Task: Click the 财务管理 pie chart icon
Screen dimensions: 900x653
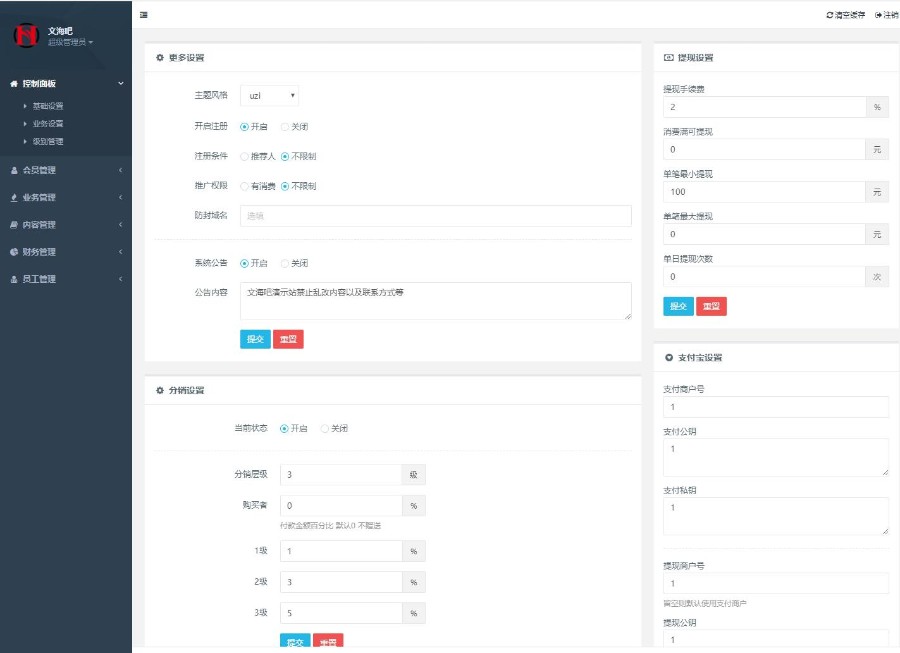Action: 14,252
